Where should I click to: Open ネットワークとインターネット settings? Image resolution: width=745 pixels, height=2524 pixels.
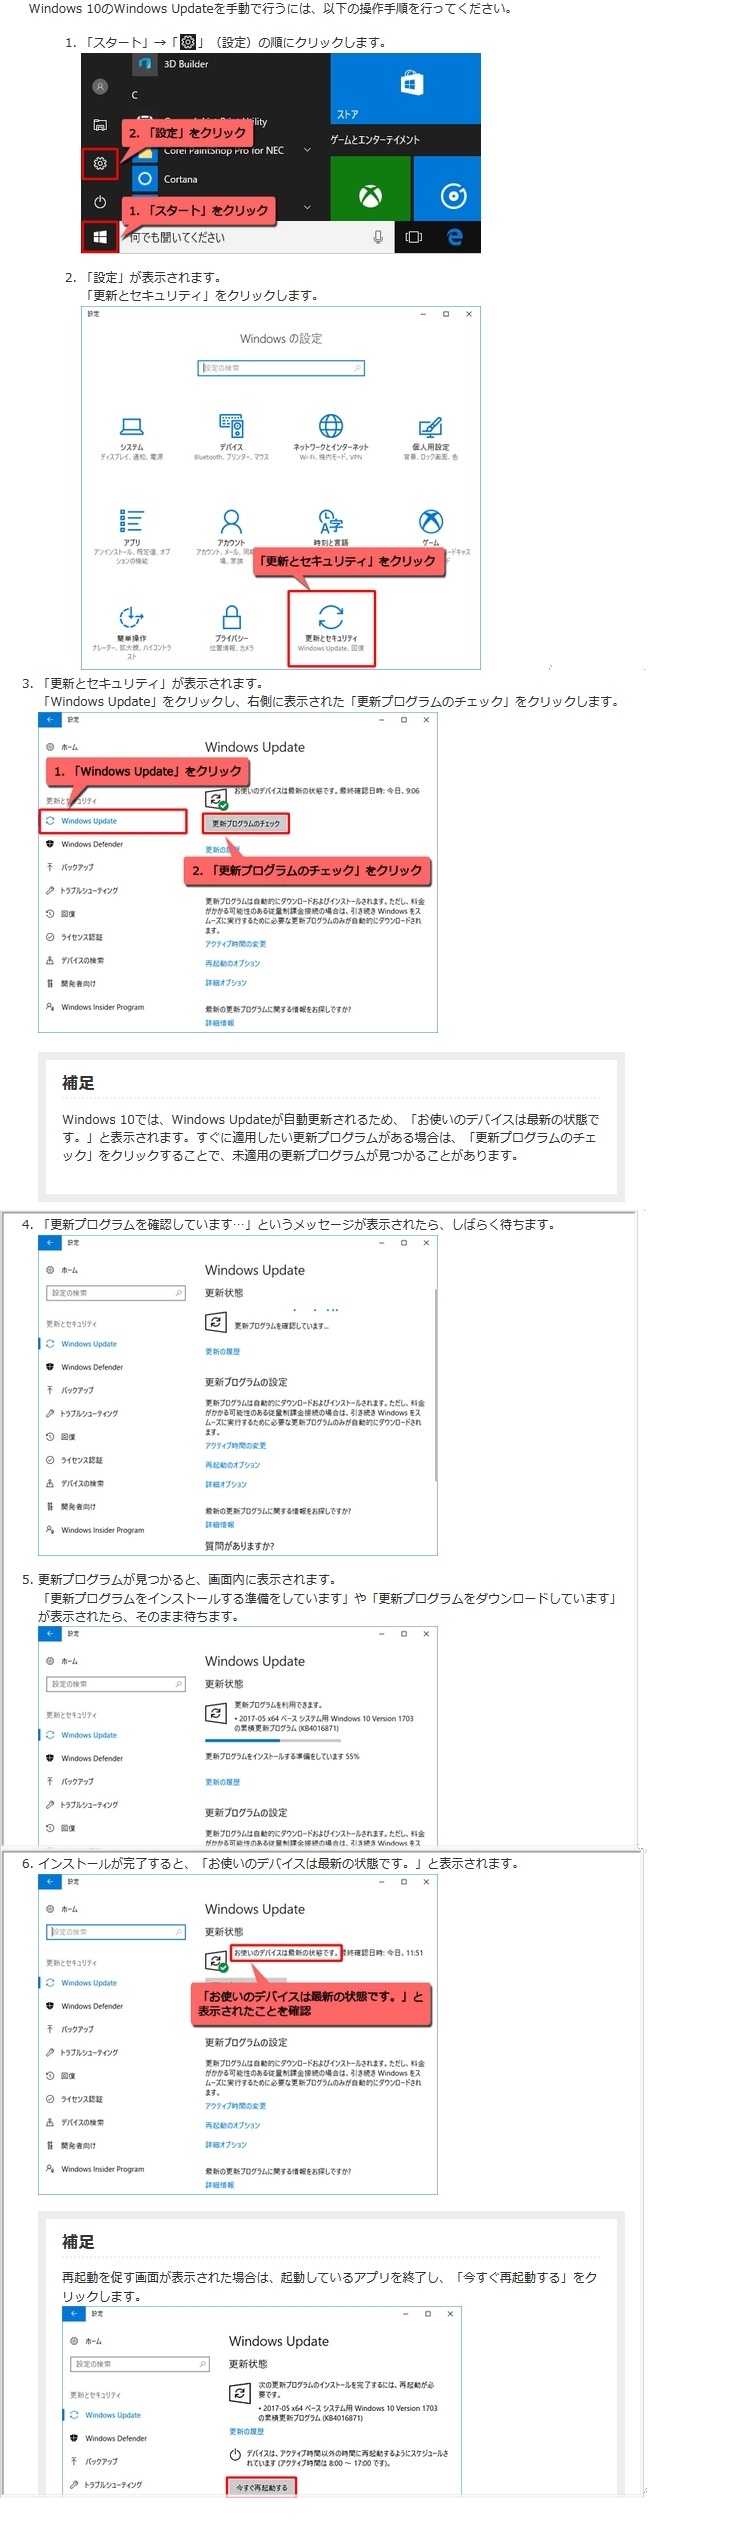click(331, 435)
